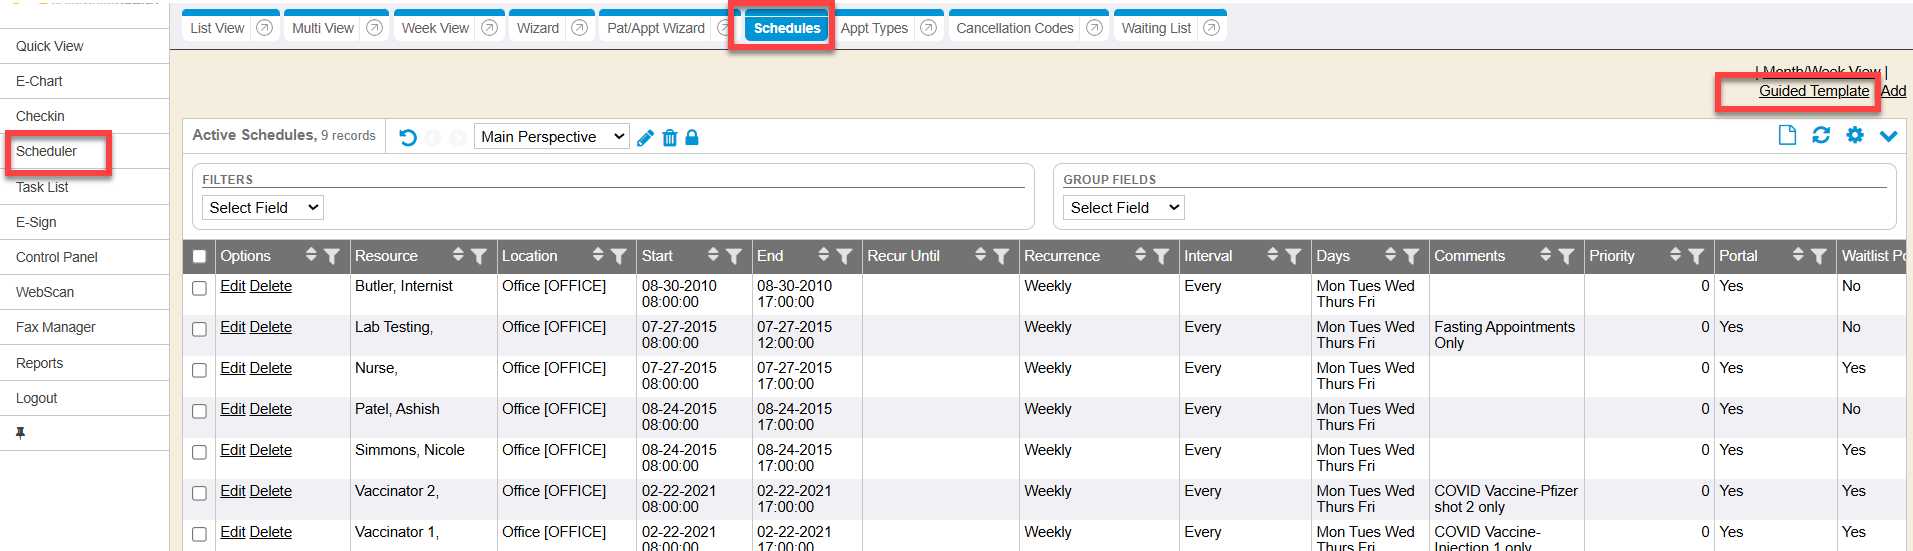Open the Filters Select Field dropdown
Screen dimensions: 1913x551
(x=263, y=208)
